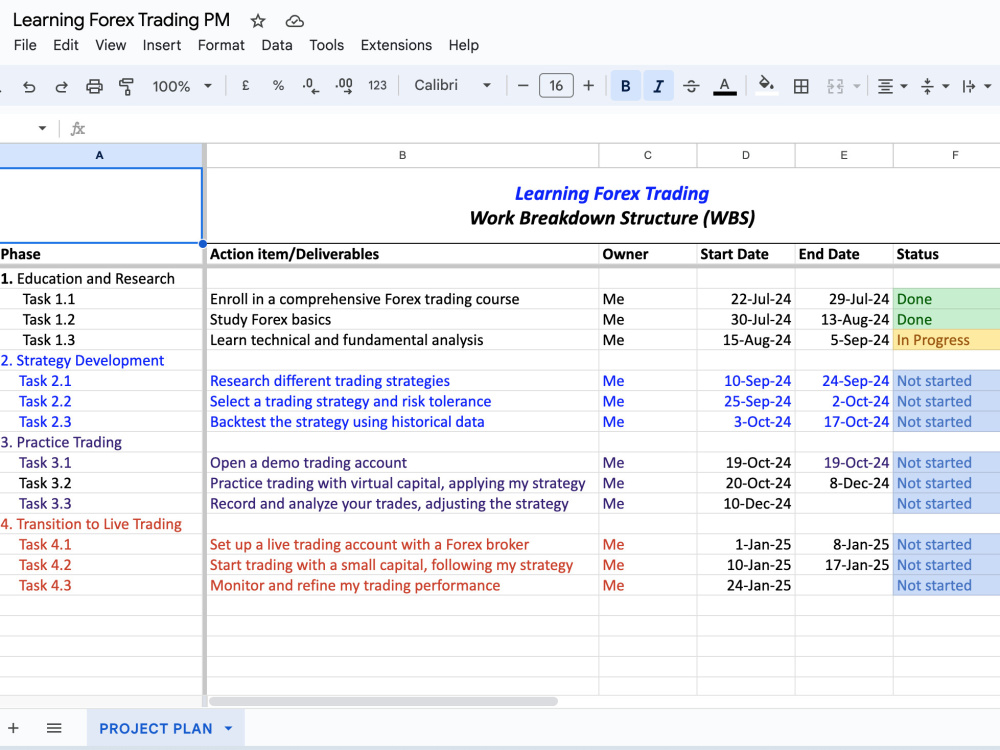Viewport: 1000px width, 750px height.
Task: Open horizontal align dropdown
Action: point(892,86)
